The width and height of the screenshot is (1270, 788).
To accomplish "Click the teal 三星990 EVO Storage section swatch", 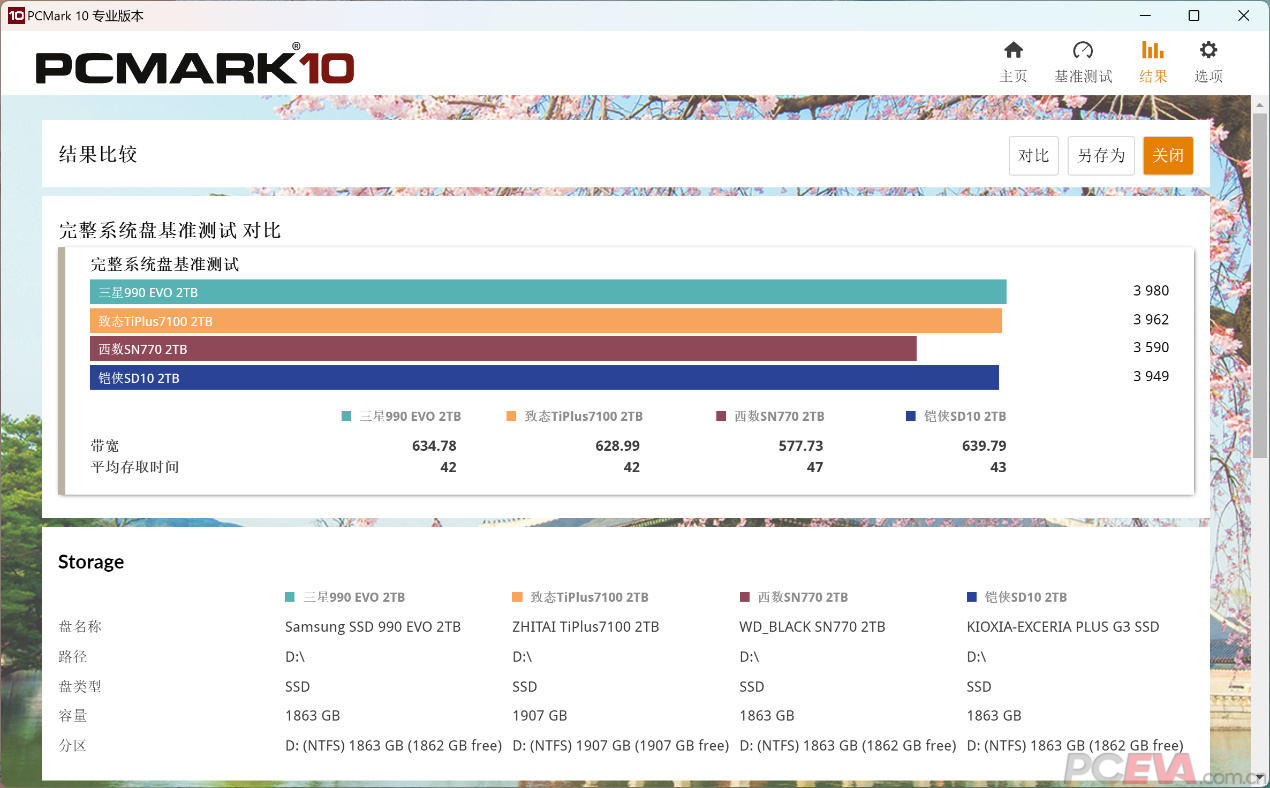I will (x=290, y=597).
